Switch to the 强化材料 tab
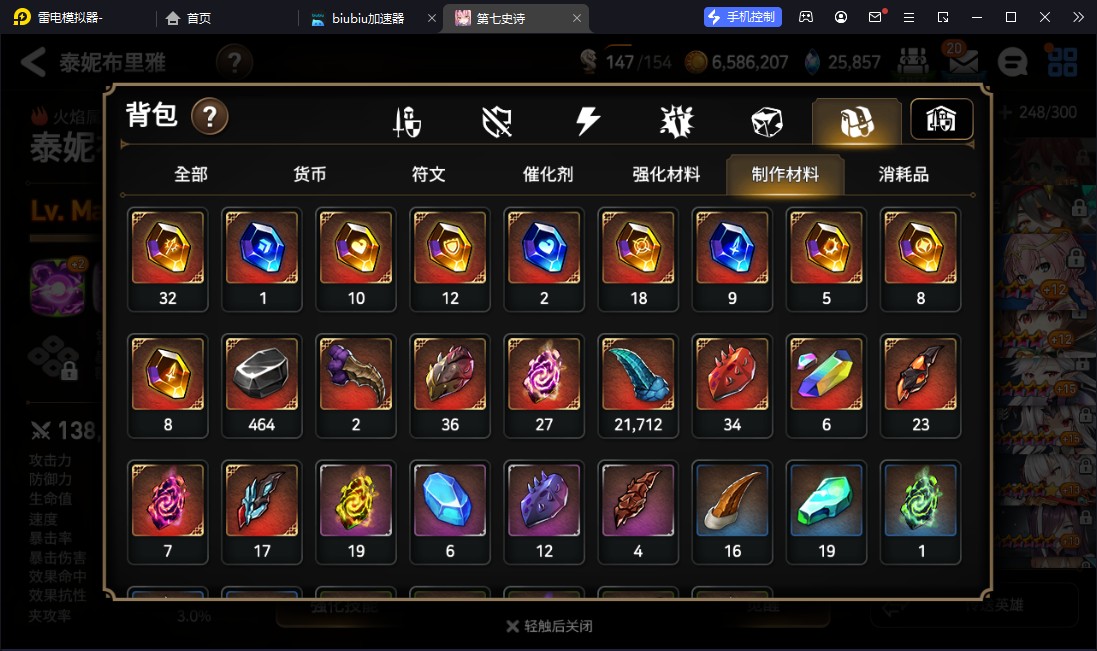 [x=666, y=174]
